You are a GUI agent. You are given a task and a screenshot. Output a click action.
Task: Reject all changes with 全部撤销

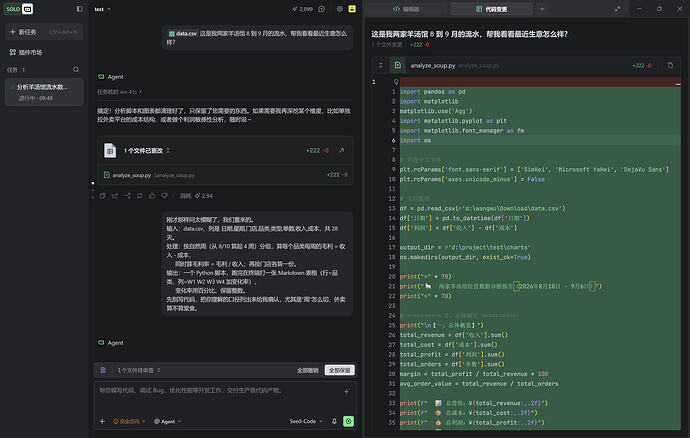click(308, 370)
